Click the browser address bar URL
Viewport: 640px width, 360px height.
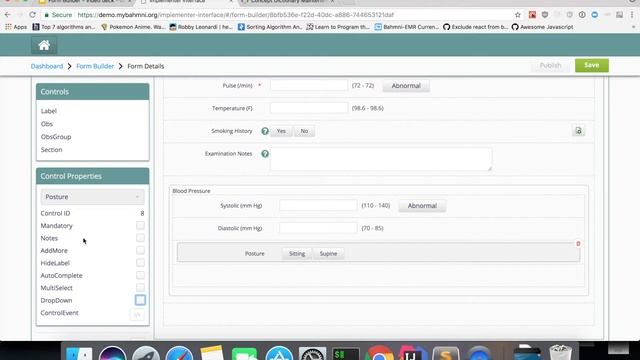(236, 15)
